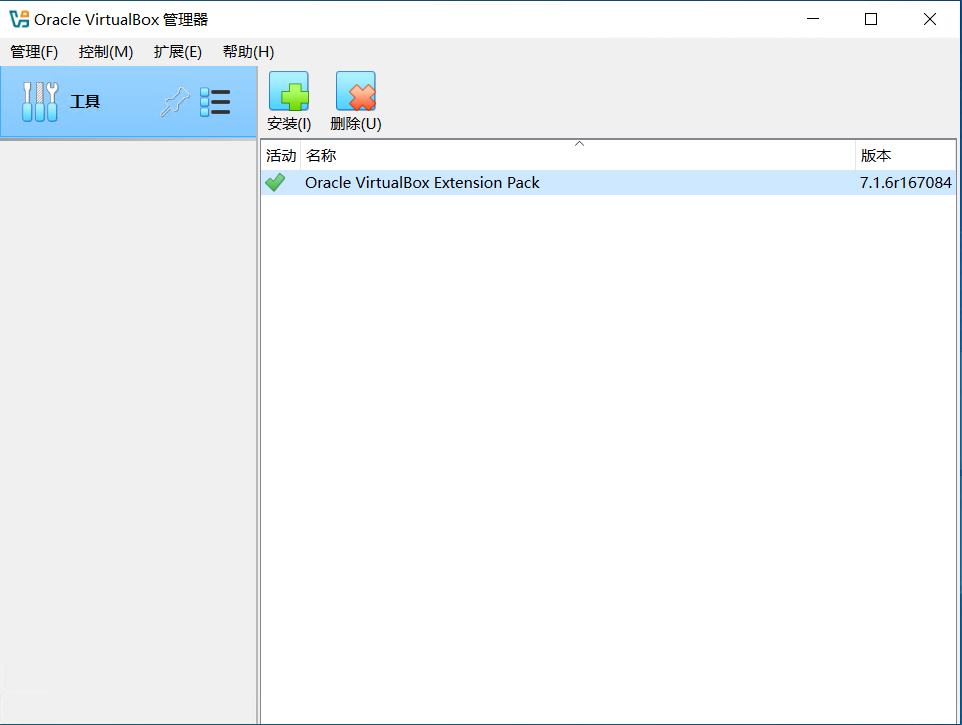Screen dimensions: 962x725
Task: Sort by the 活动 column header
Action: coord(281,156)
